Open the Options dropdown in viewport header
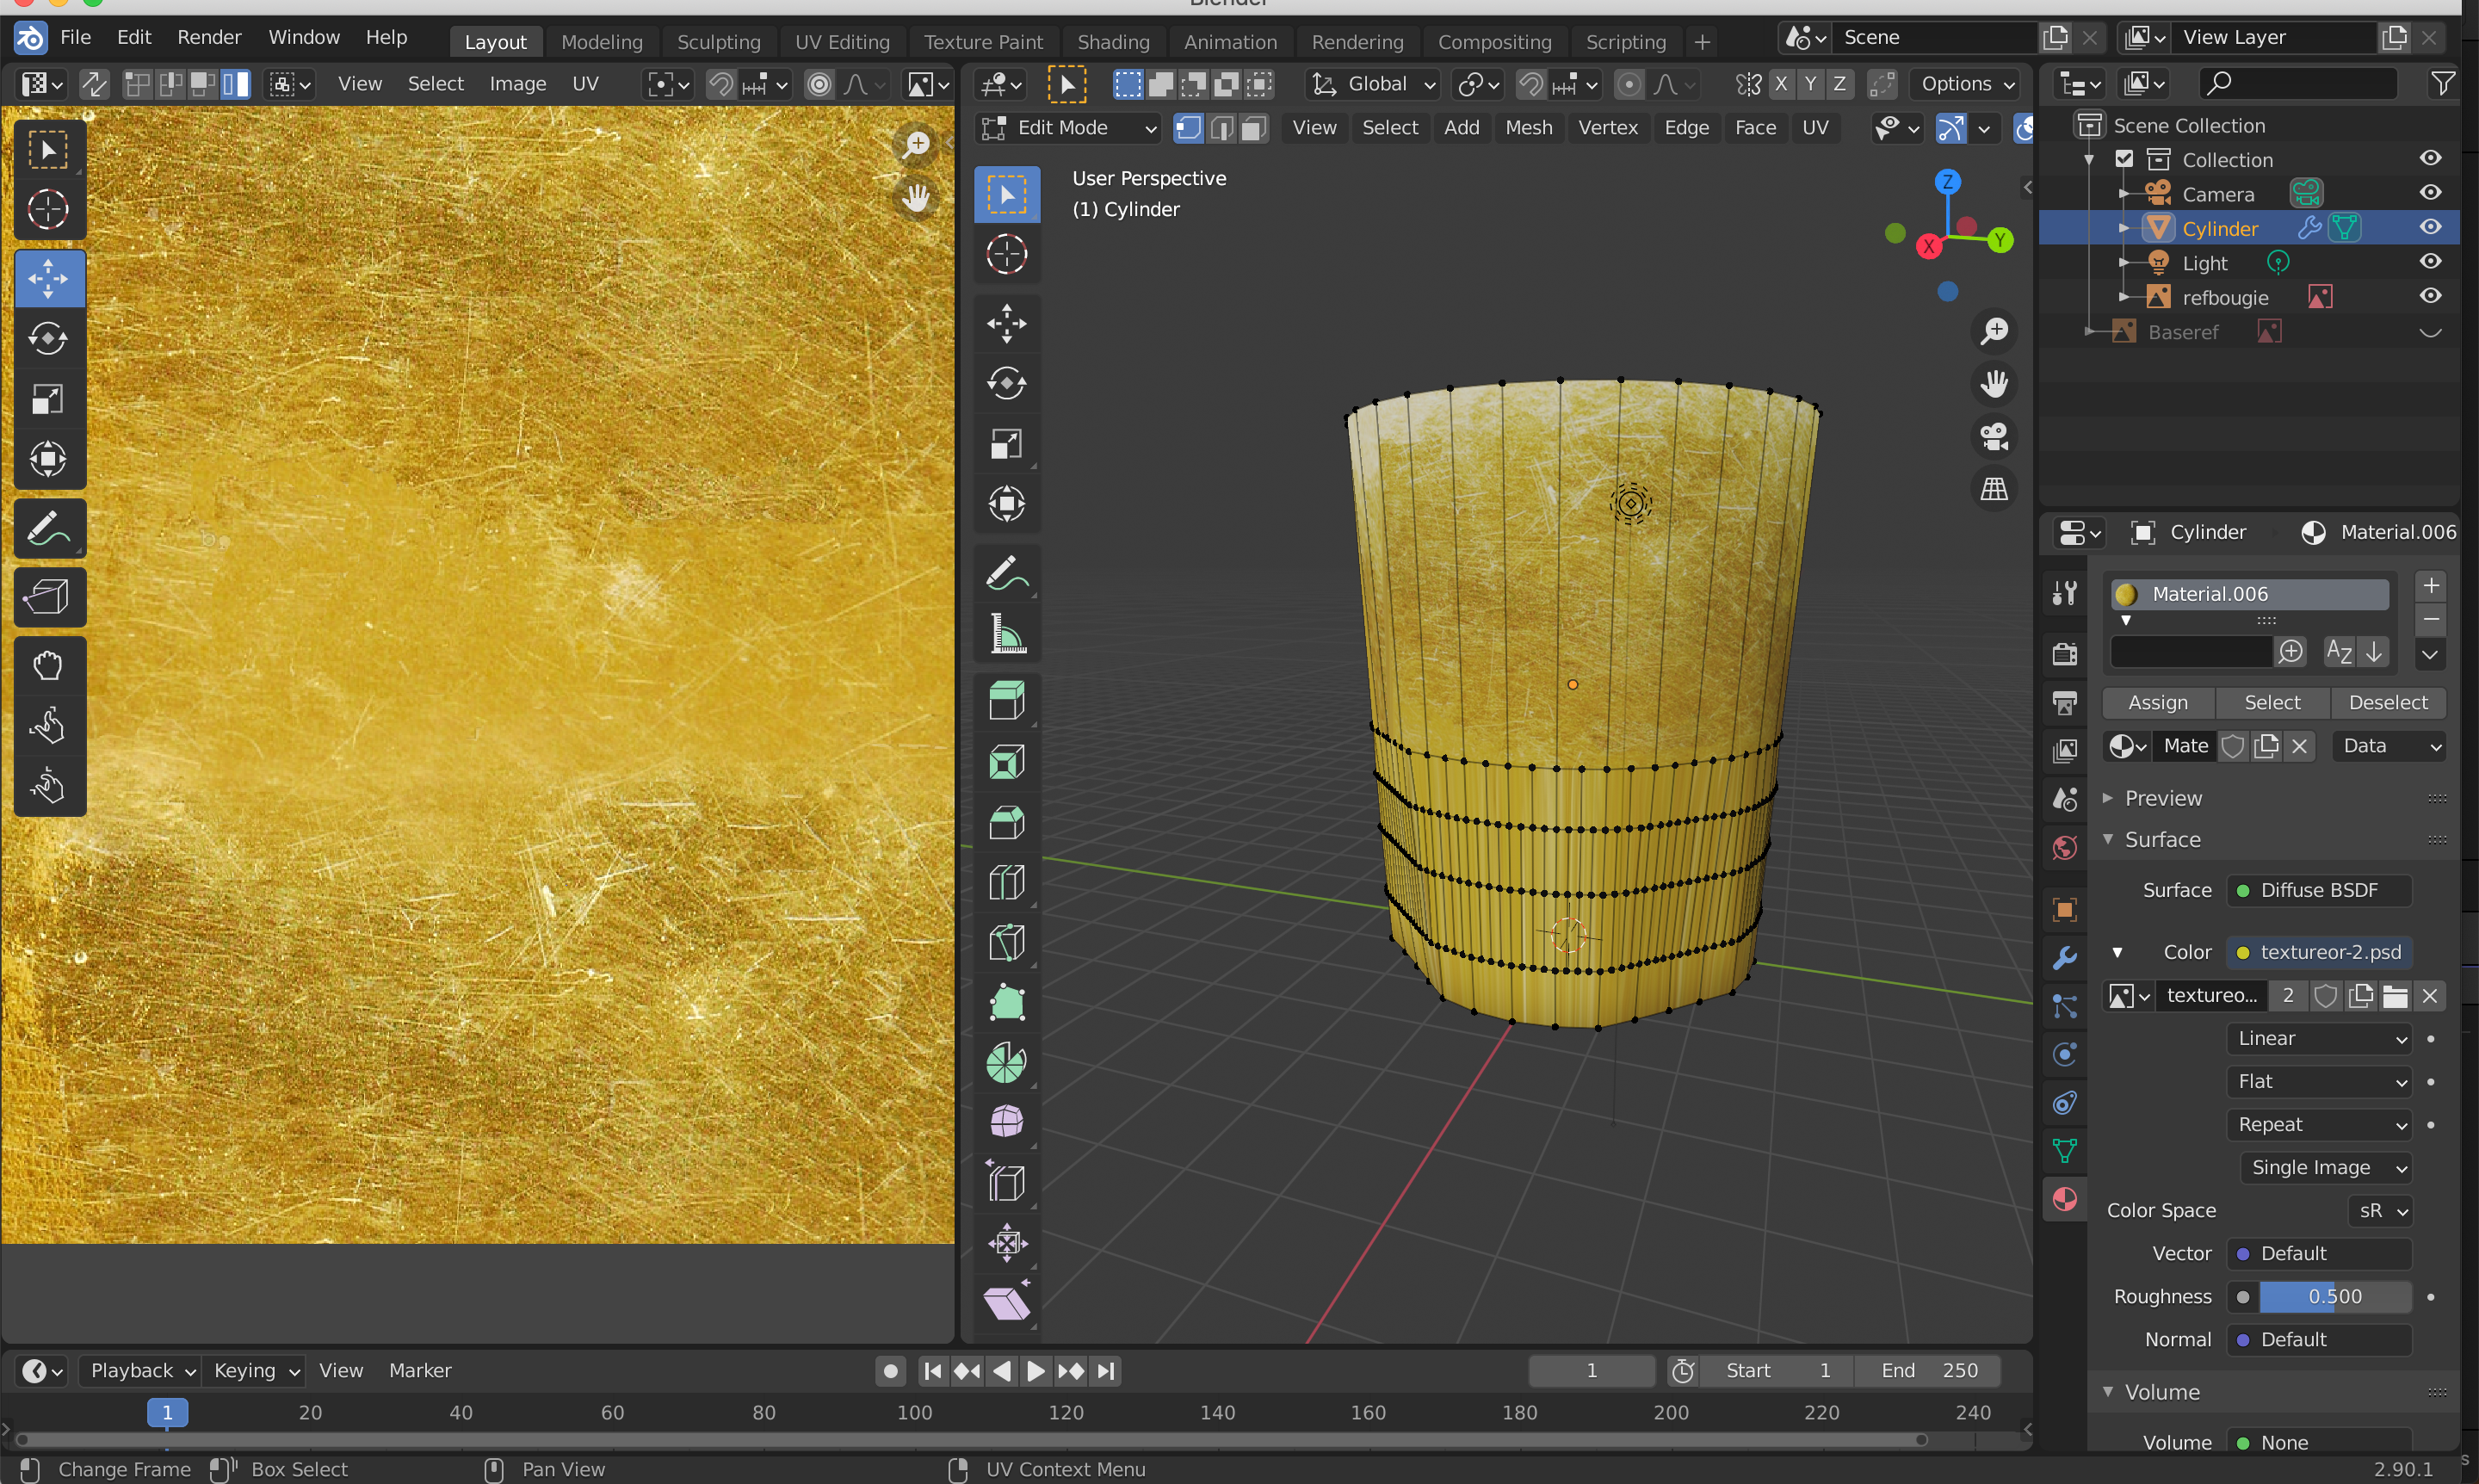The image size is (2479, 1484). point(1965,84)
